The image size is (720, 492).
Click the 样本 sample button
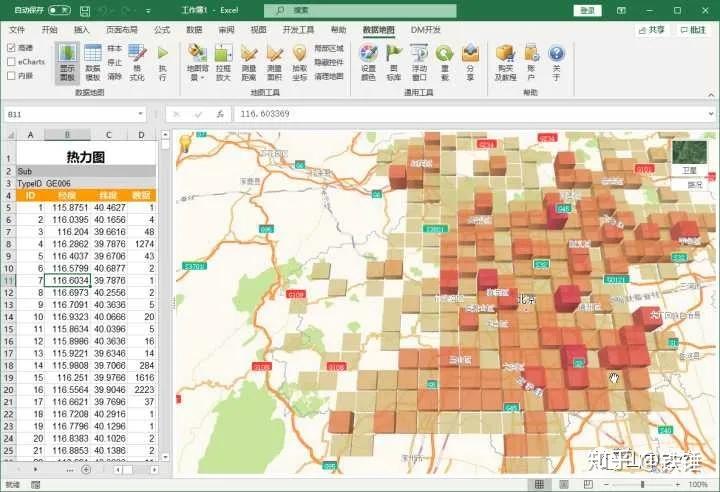point(114,48)
